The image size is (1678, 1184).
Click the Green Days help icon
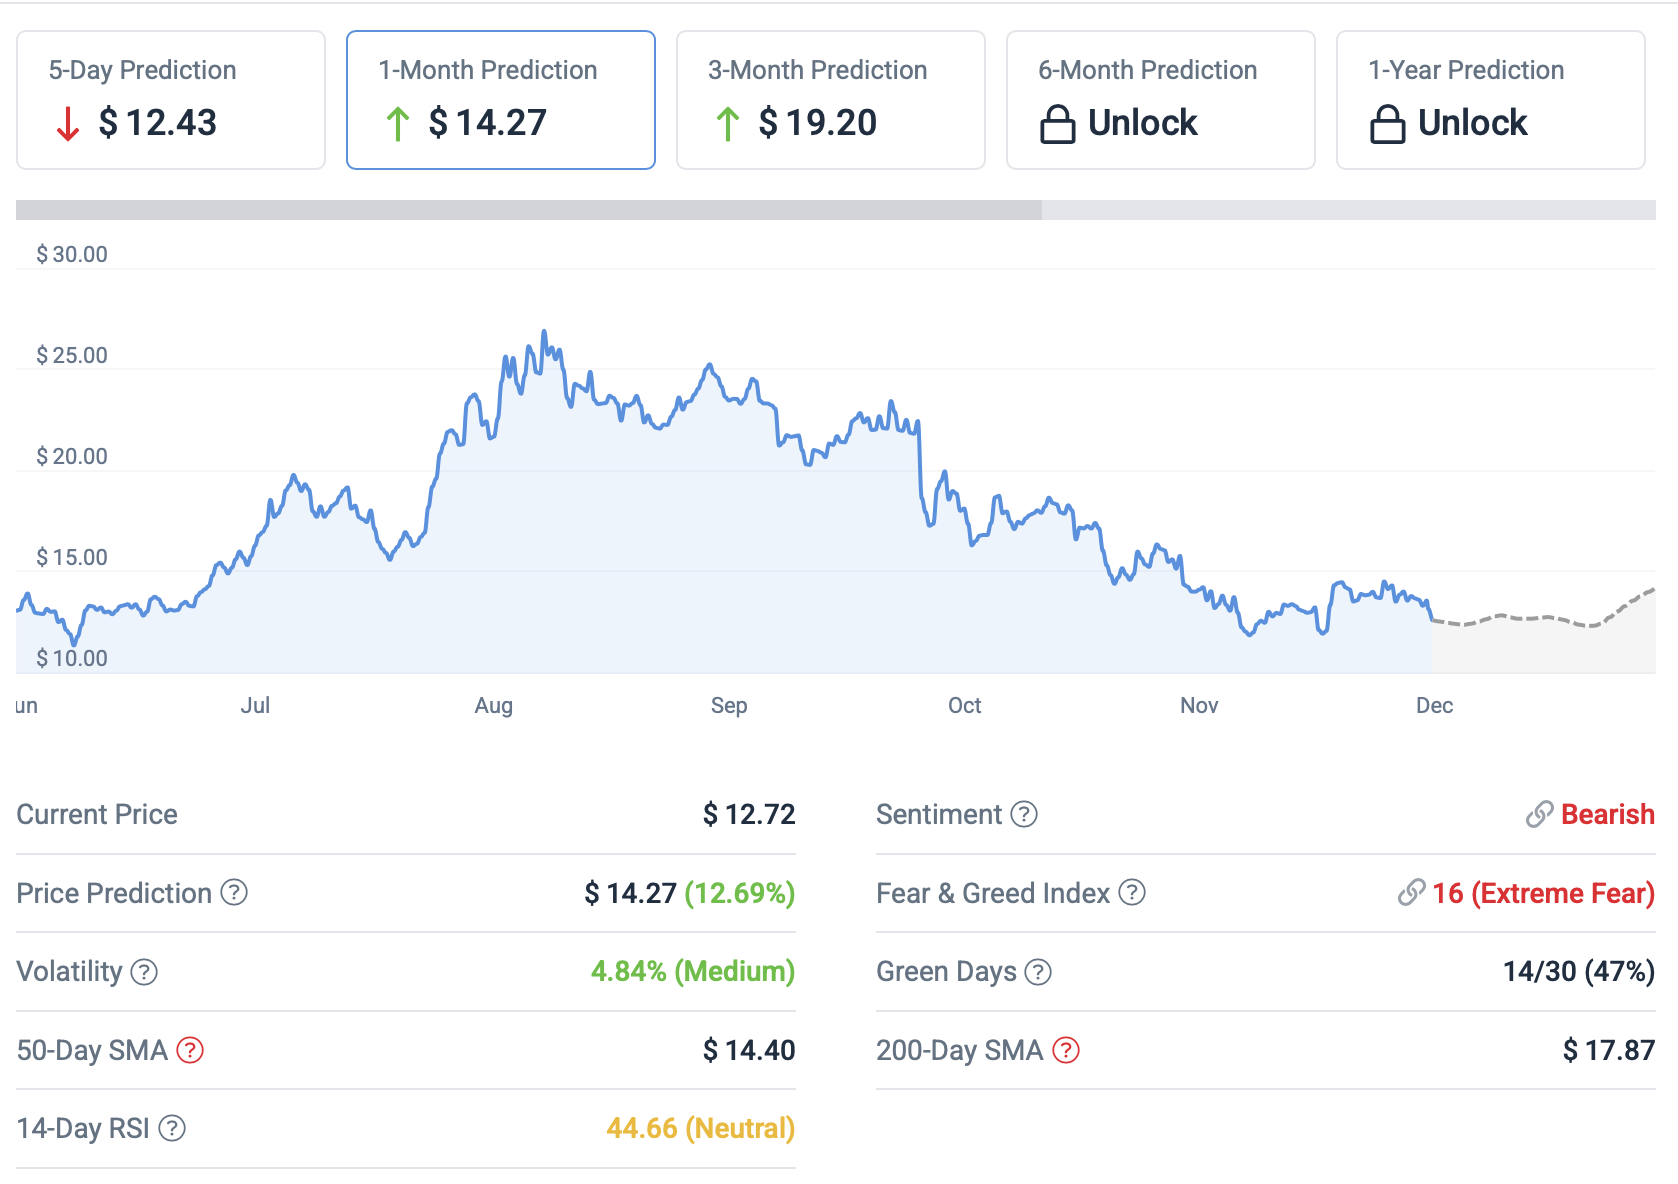[x=1038, y=972]
